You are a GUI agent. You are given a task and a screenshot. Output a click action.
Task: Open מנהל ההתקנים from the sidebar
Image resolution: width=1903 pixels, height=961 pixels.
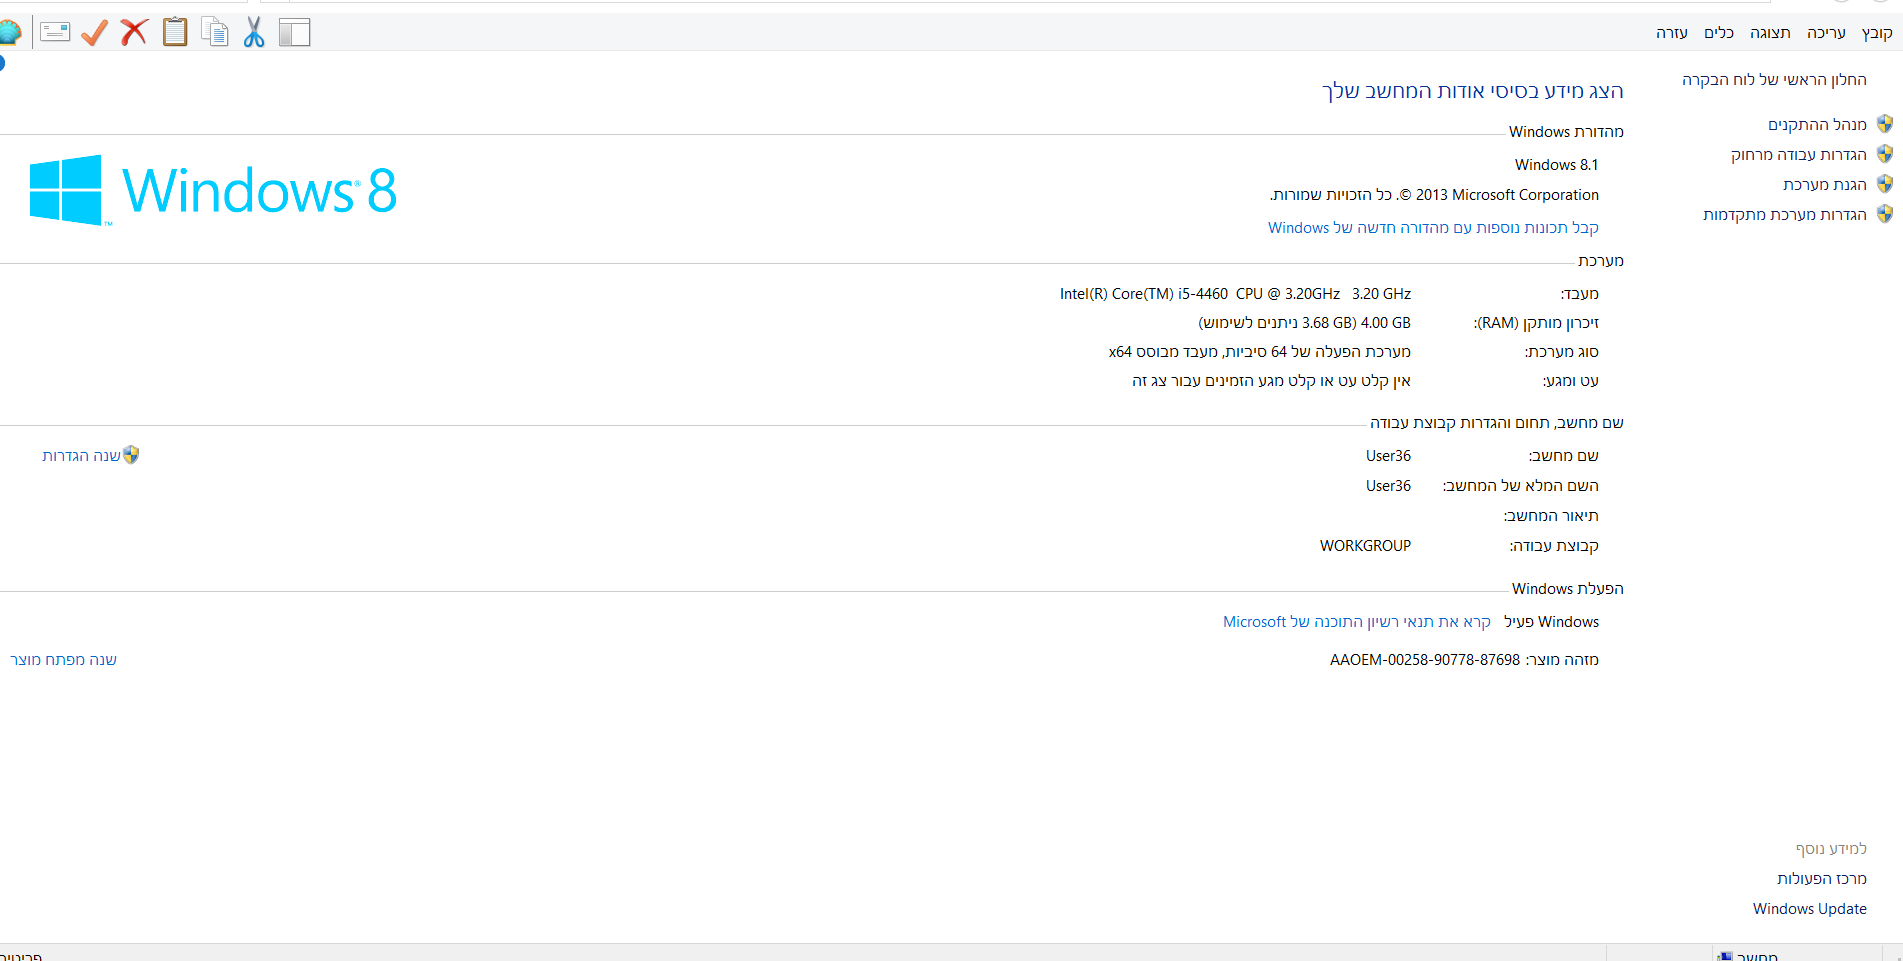point(1817,125)
